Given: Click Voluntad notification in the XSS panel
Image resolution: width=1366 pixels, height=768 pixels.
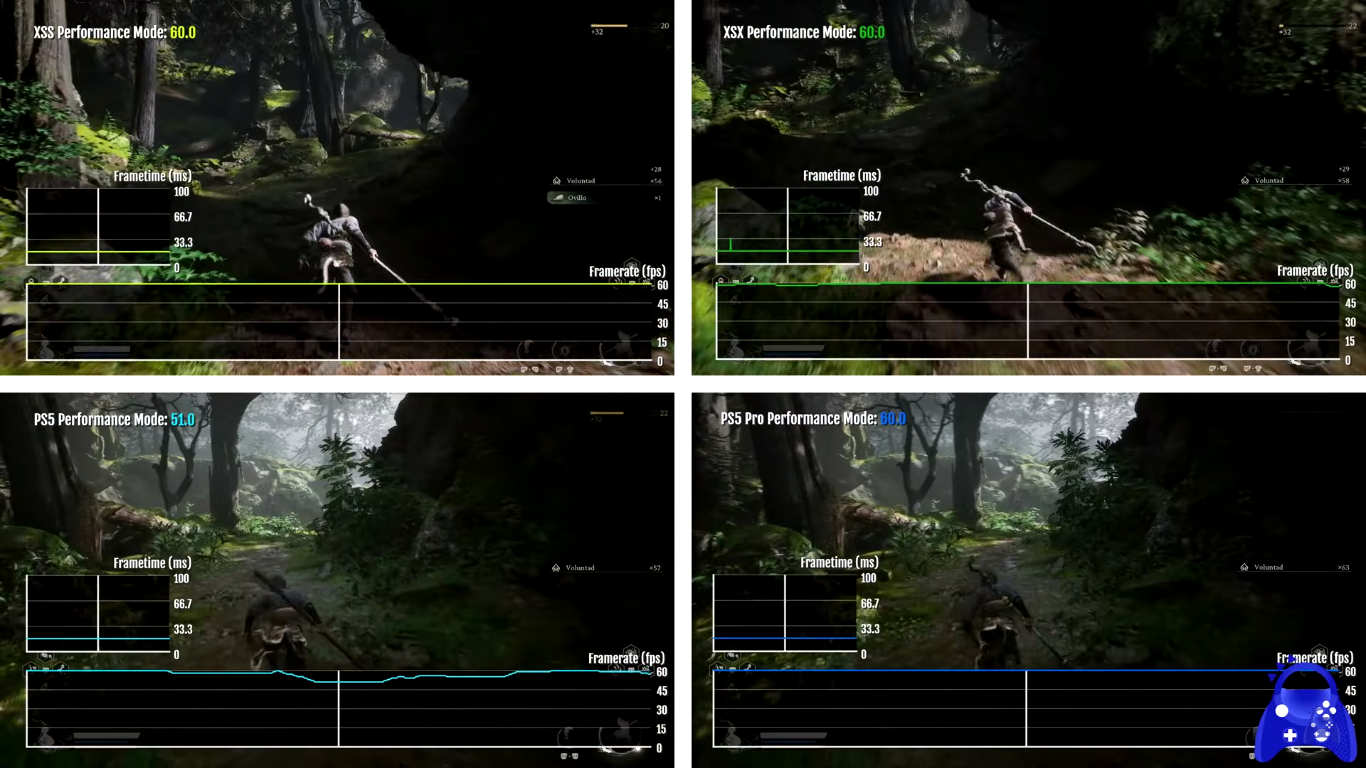Looking at the screenshot, I should point(607,181).
